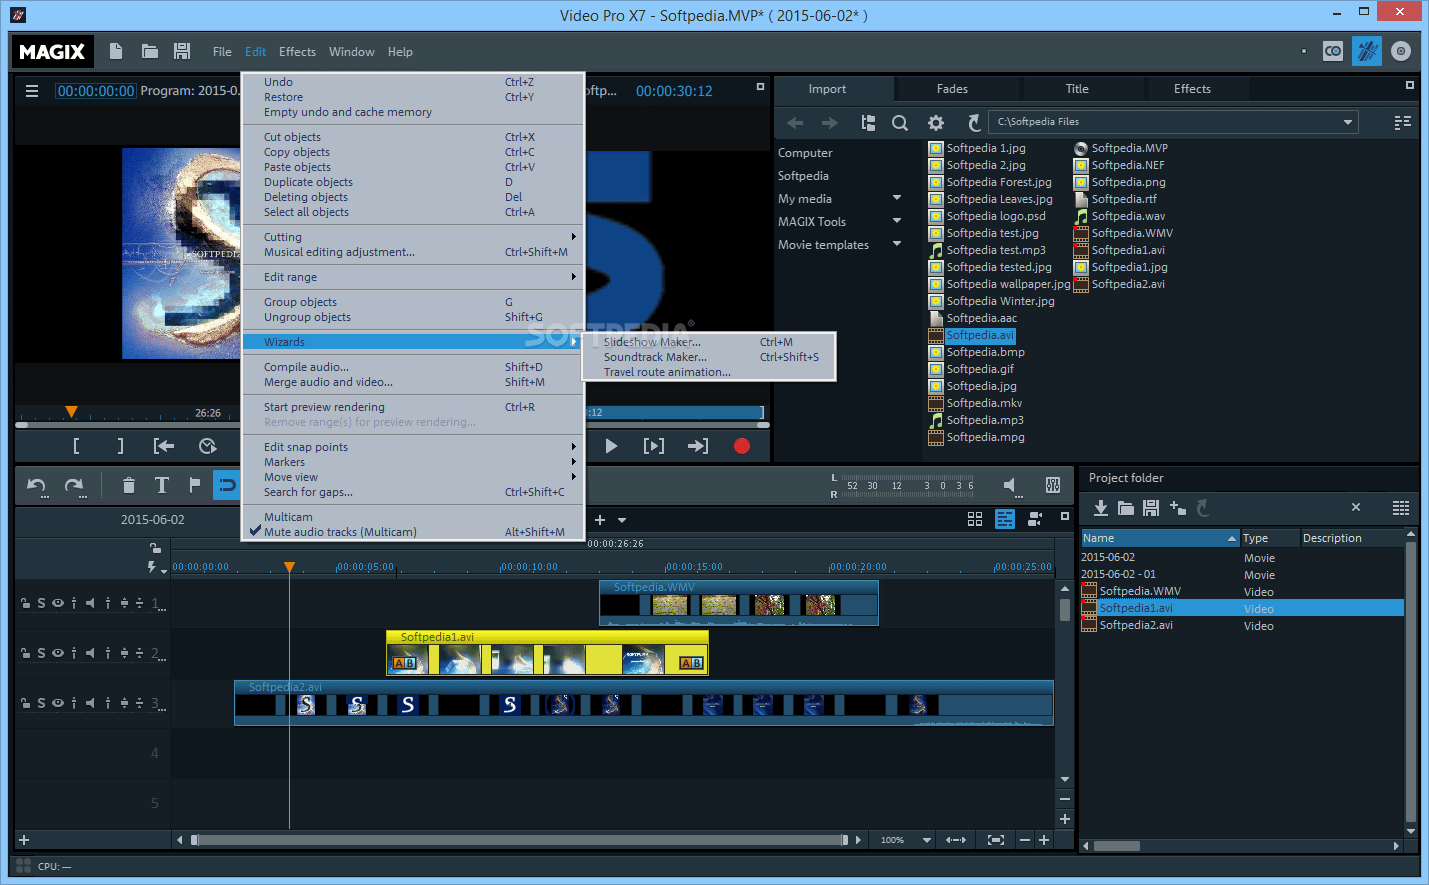Open the title editor T icon

tap(161, 486)
